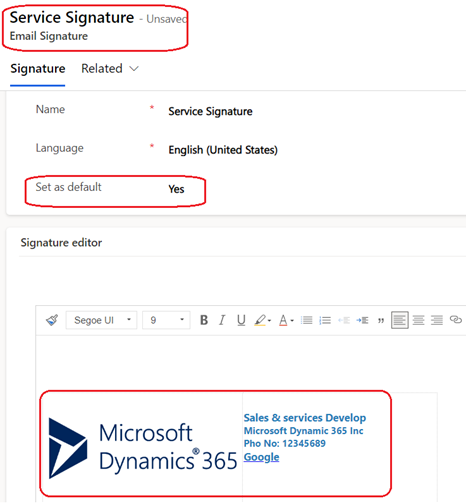Click the Language field label
This screenshot has width=466, height=503.
click(60, 148)
